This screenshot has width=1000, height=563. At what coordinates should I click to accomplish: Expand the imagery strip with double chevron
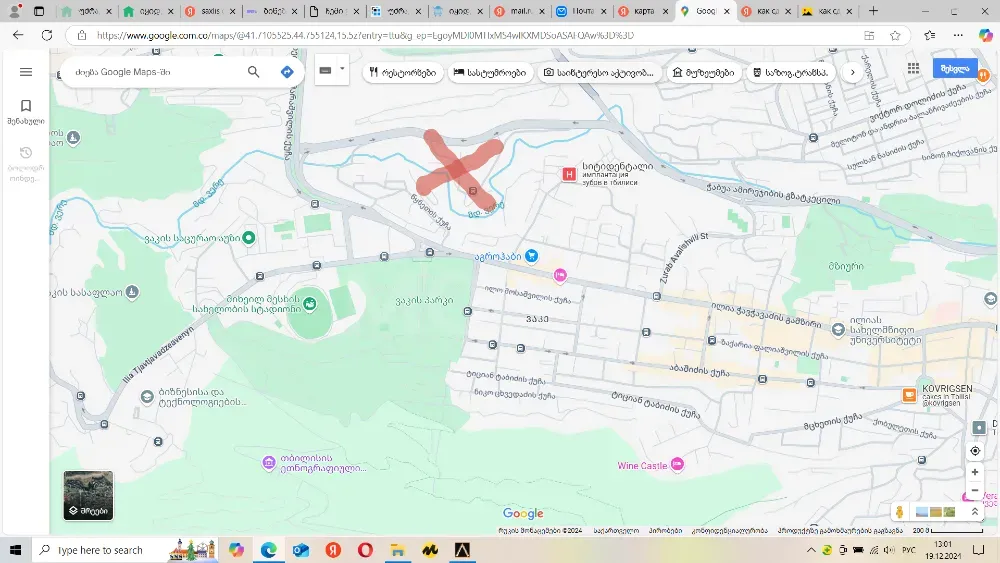coord(975,512)
